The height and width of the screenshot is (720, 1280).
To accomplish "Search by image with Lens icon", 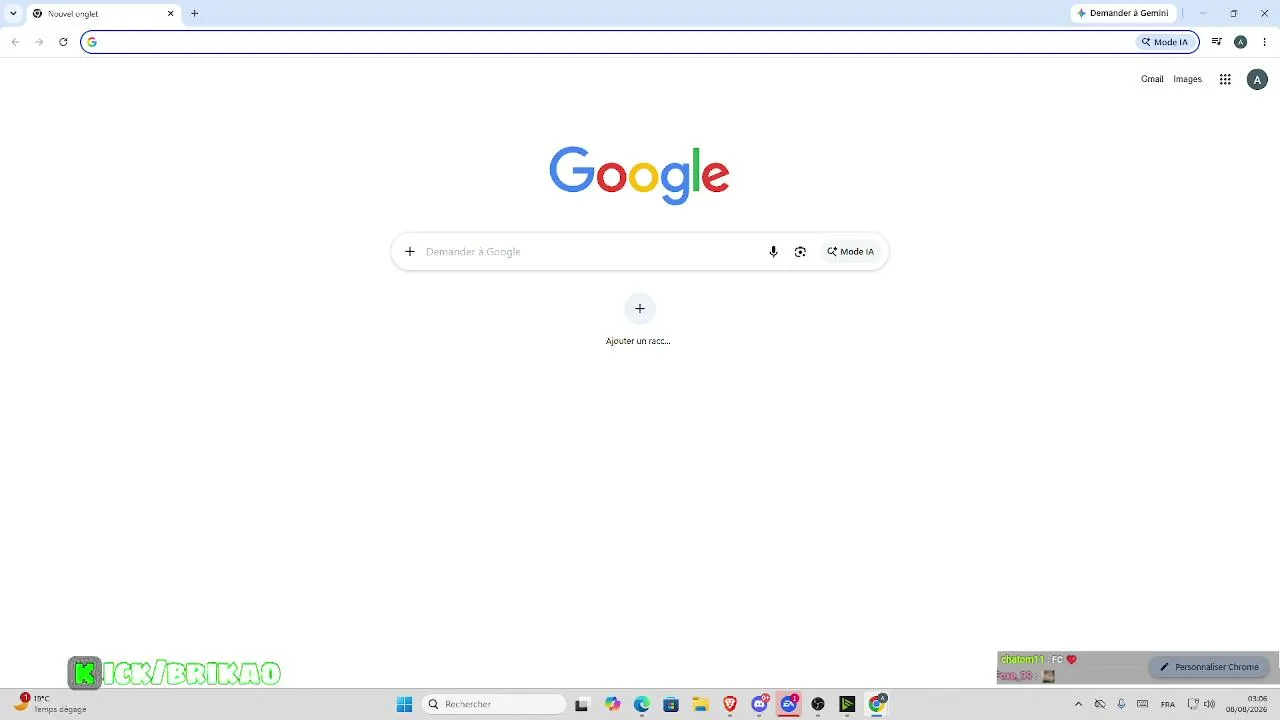I will (x=800, y=252).
